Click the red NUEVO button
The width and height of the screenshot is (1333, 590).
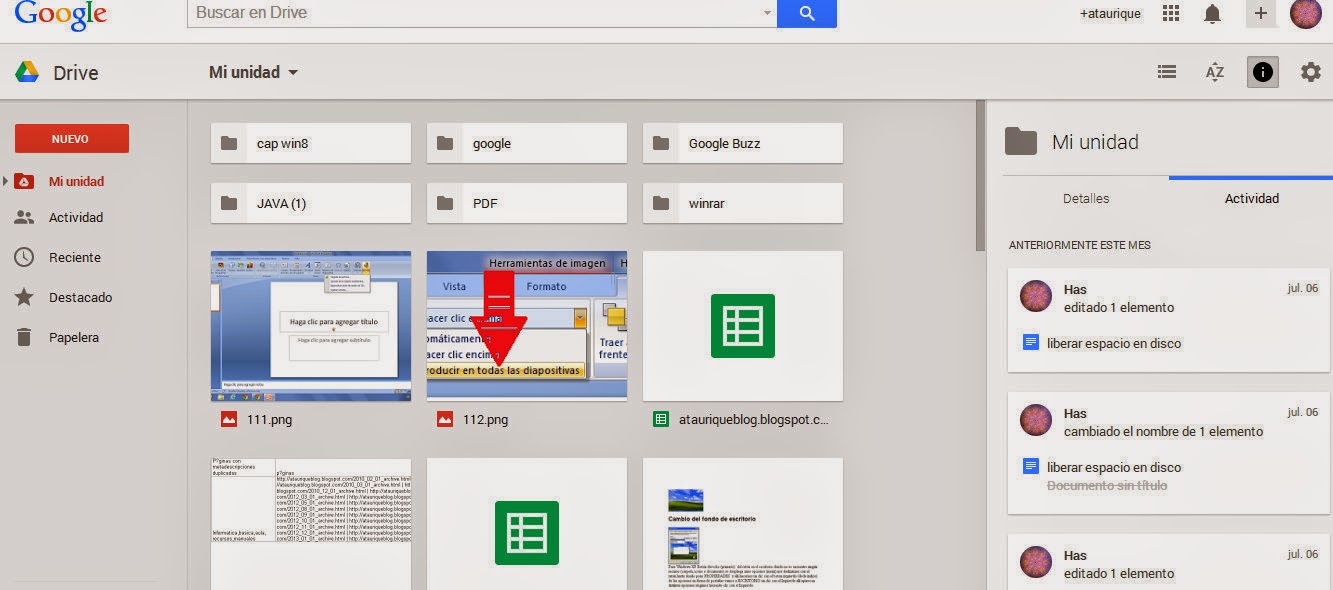click(72, 138)
